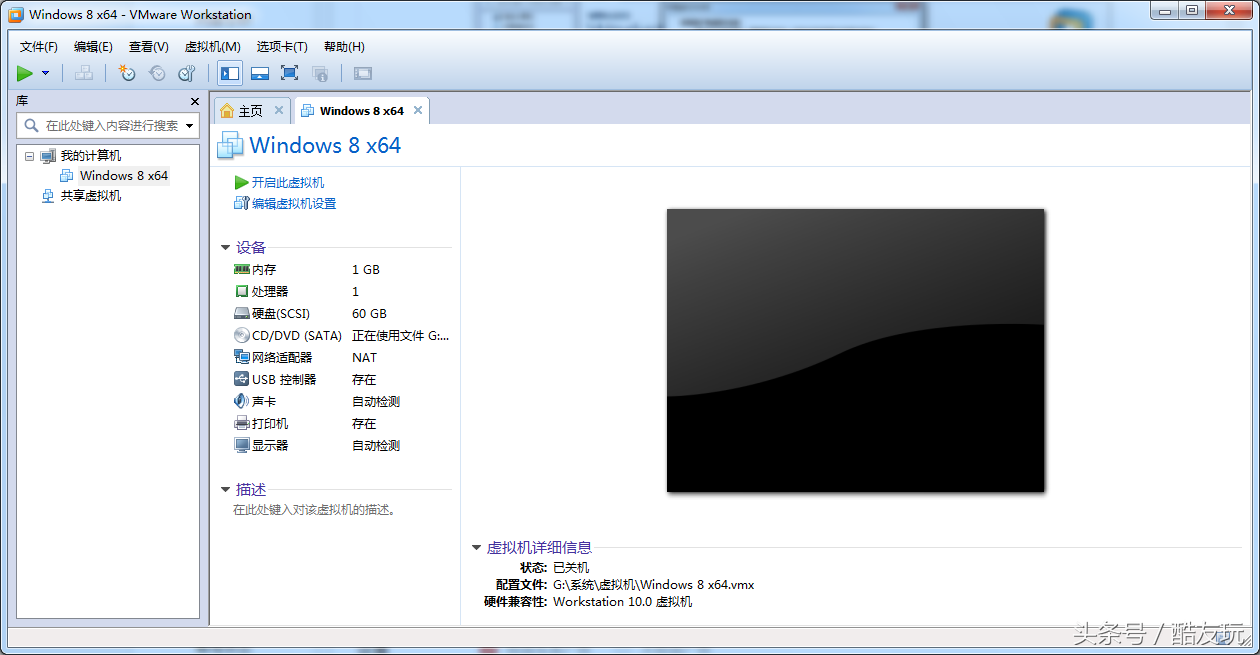Close the 主页 tab
1260x655 pixels.
pos(279,110)
